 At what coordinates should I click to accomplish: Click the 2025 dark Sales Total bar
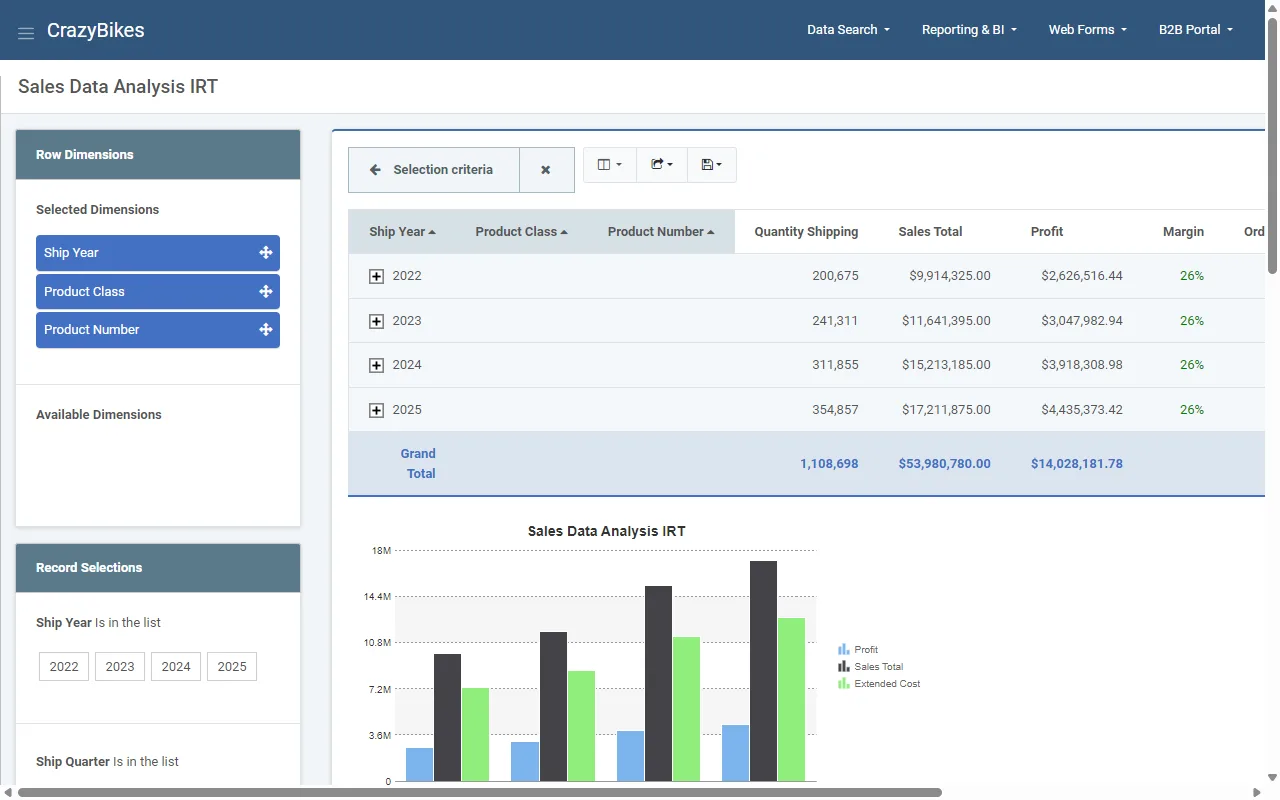pos(764,671)
